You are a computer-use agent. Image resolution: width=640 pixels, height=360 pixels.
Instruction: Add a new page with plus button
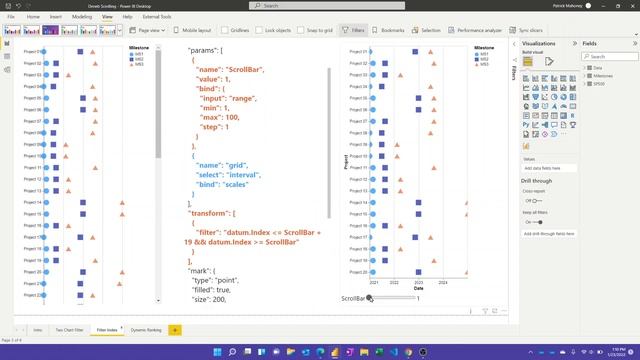coord(175,330)
